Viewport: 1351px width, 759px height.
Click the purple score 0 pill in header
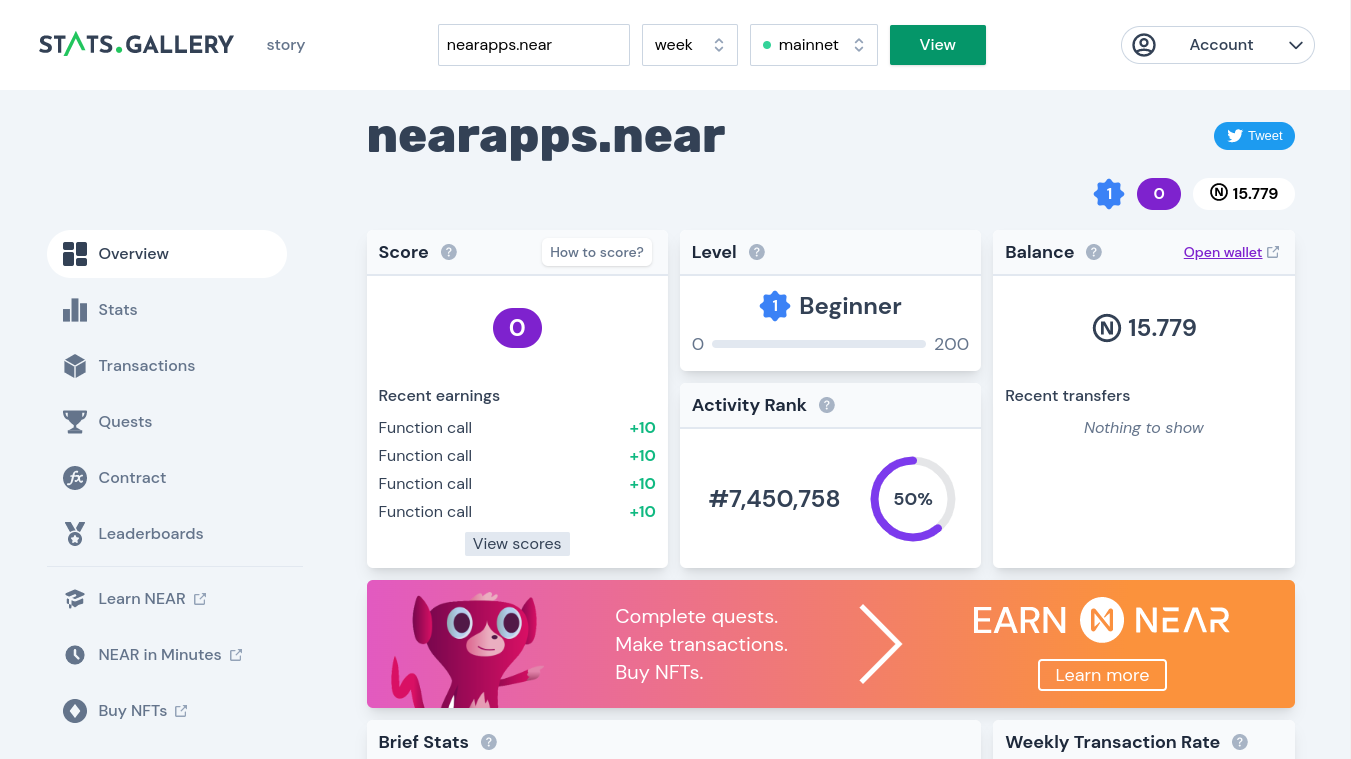click(x=1159, y=194)
